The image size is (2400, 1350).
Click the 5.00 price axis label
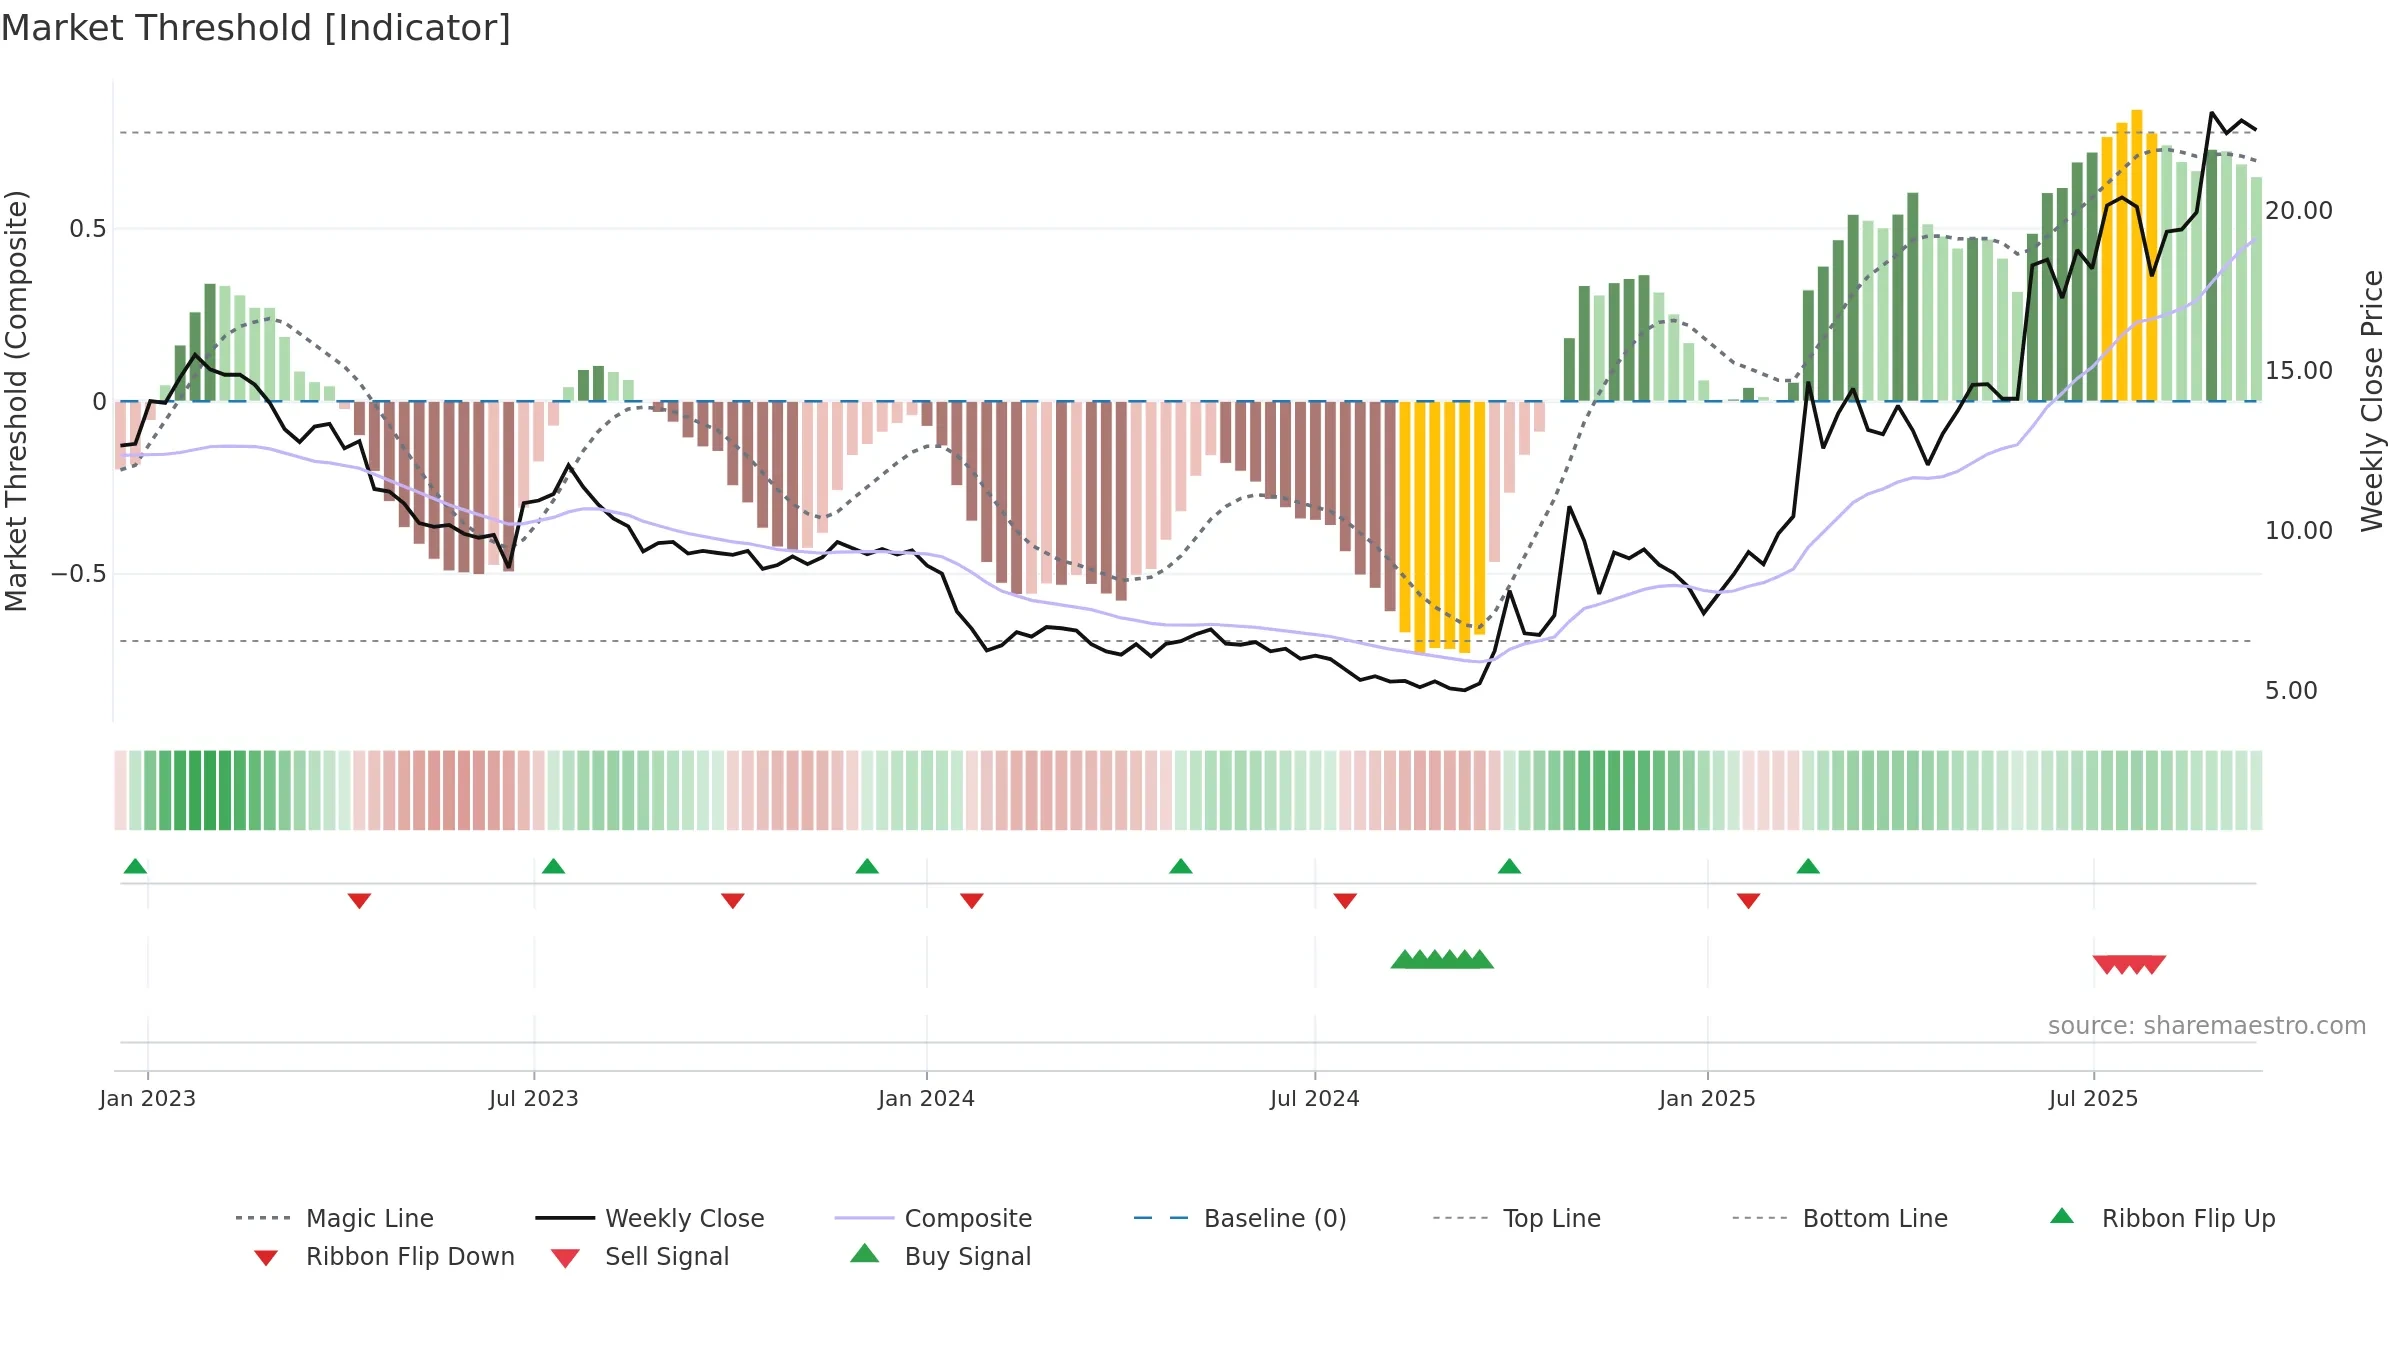(x=2291, y=690)
